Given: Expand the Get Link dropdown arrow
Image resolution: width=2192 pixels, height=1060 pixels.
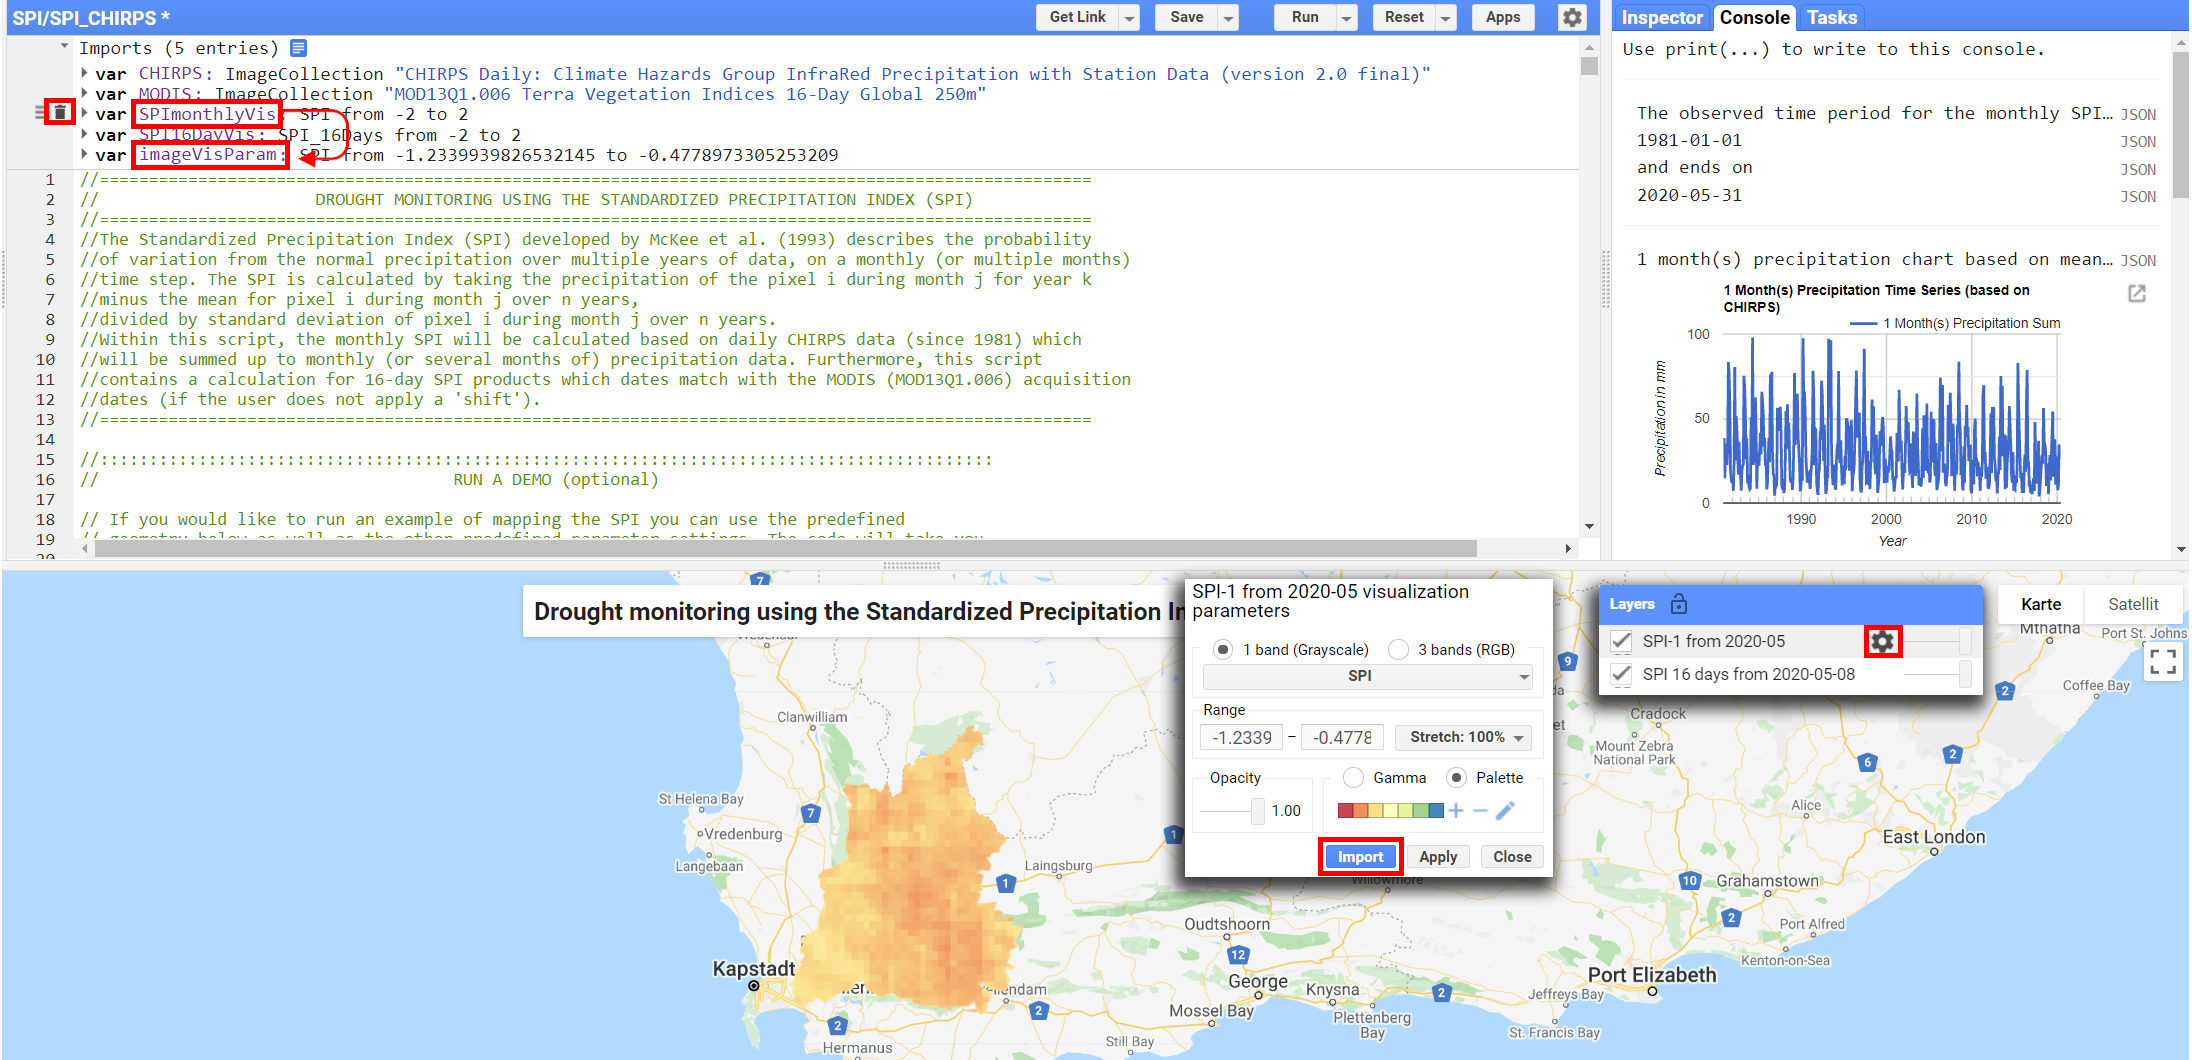Looking at the screenshot, I should tap(1129, 18).
